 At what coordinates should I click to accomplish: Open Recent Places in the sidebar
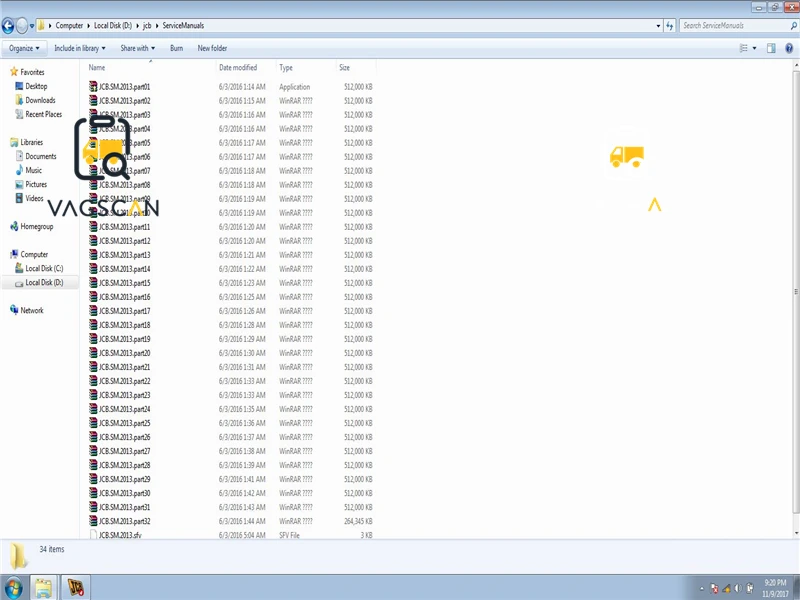pos(39,114)
